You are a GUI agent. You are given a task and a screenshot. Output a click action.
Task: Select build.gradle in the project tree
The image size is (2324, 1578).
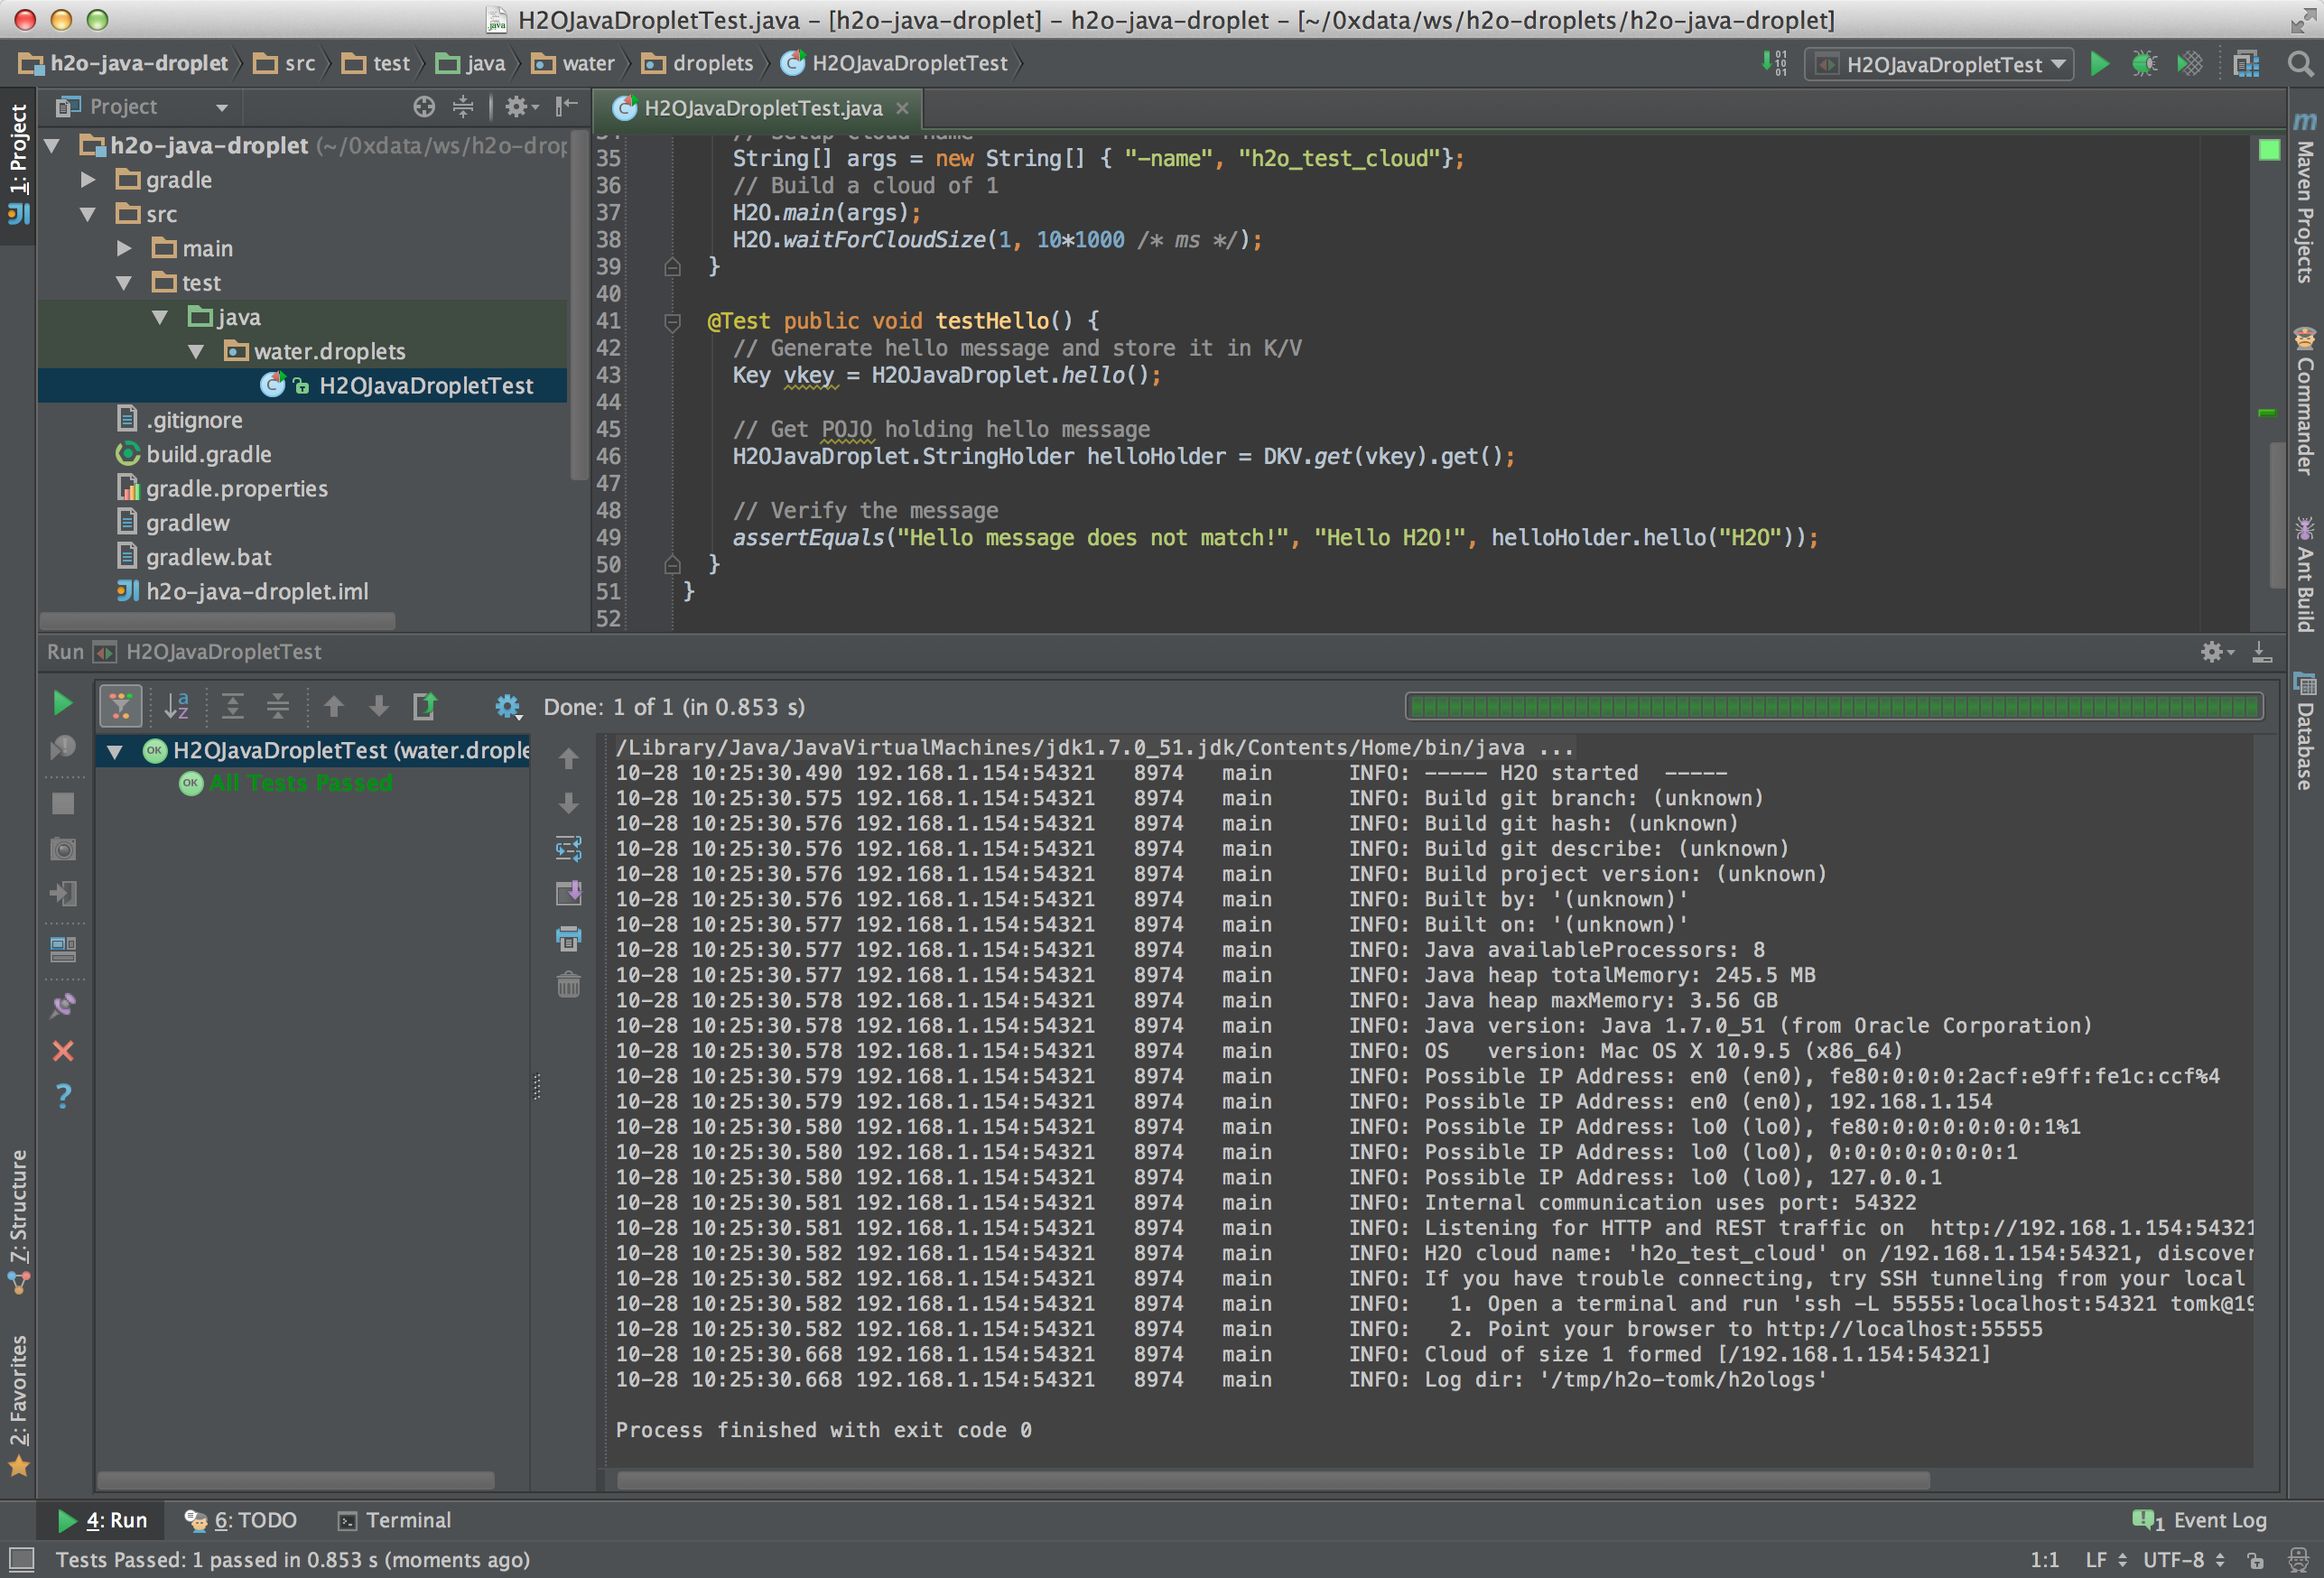[x=208, y=454]
